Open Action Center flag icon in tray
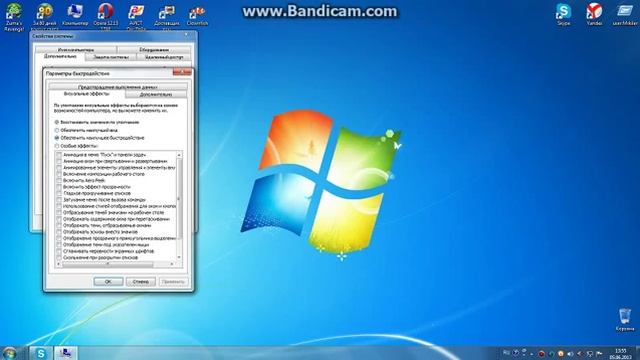The width and height of the screenshot is (640, 360). pyautogui.click(x=599, y=354)
